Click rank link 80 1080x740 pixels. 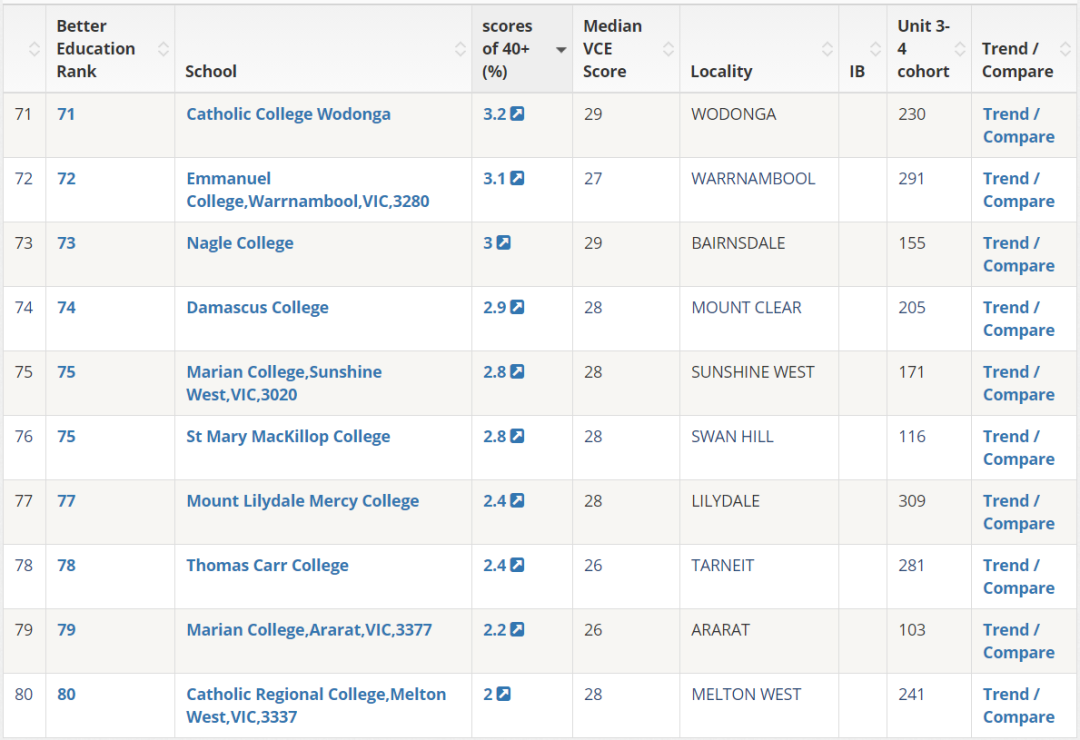[66, 694]
